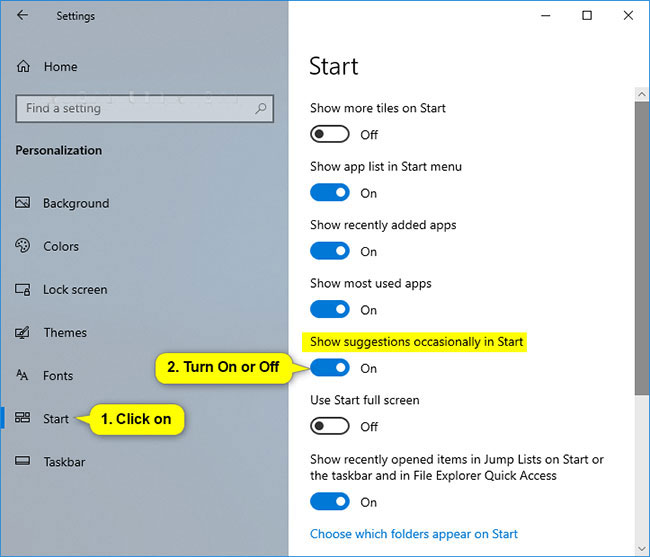
Task: Click the Personalization heading text
Action: click(58, 150)
